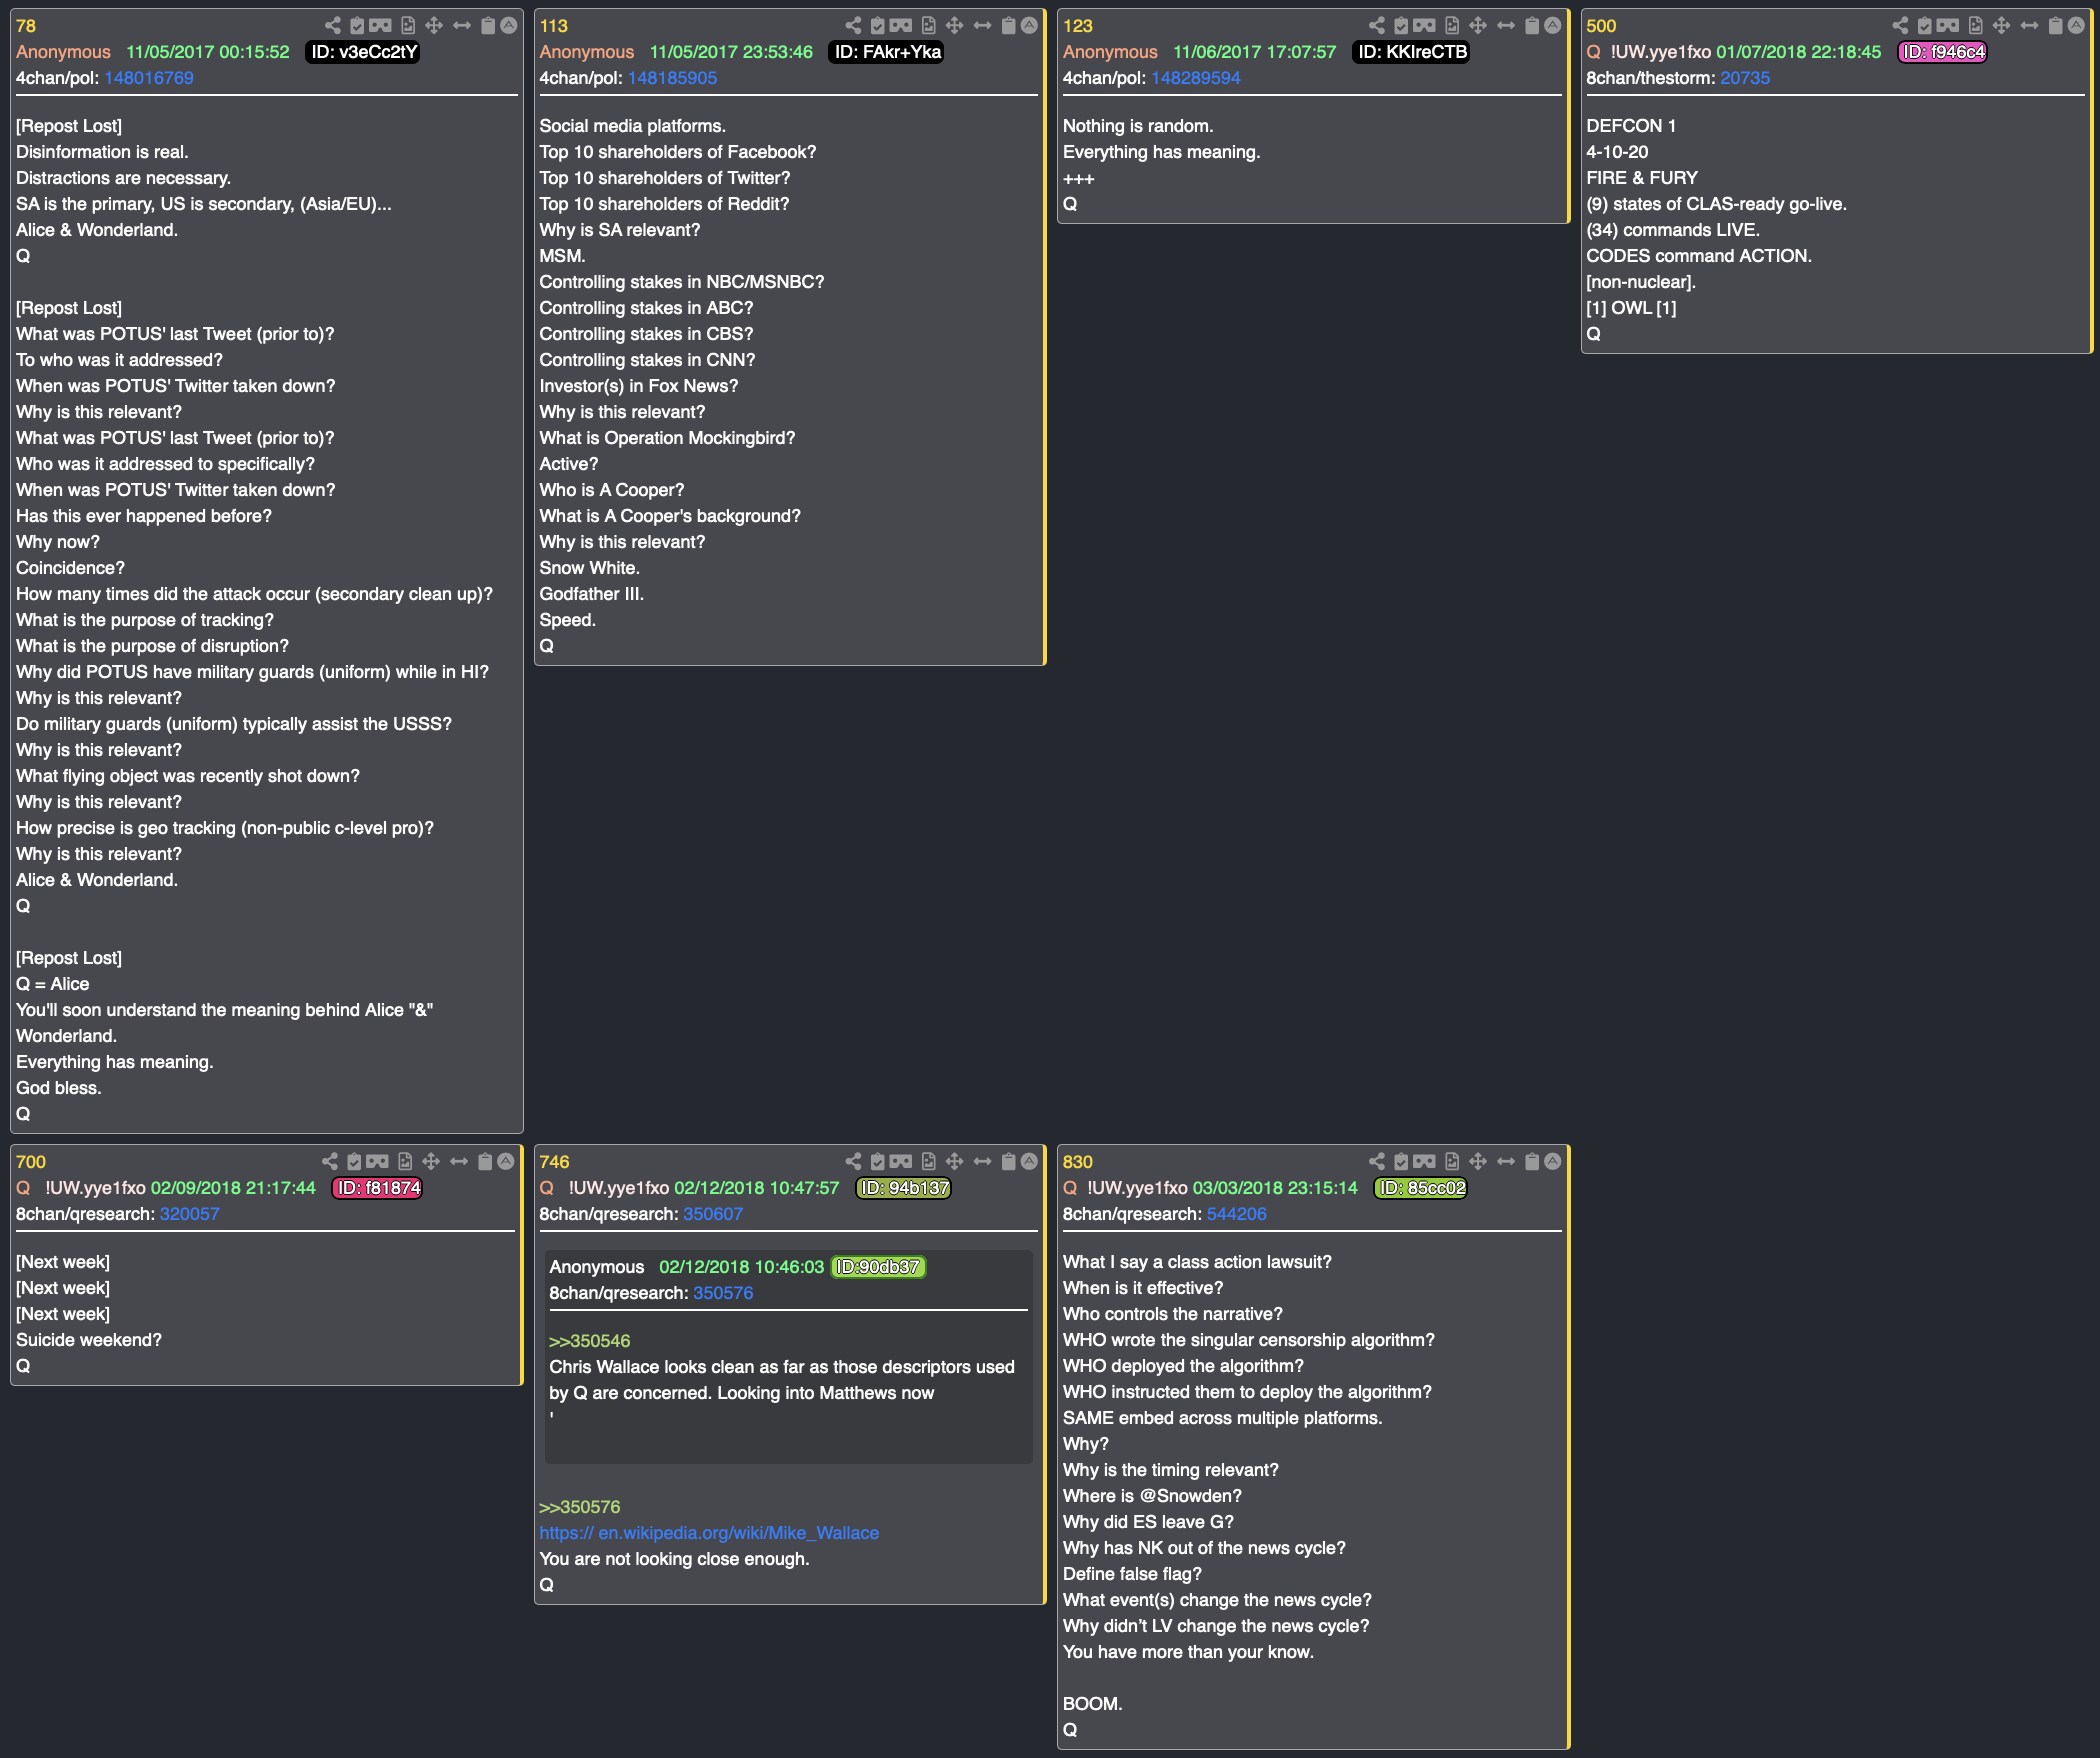Click the ID: KKIreCTB badge
Viewport: 2100px width, 1758px height.
coord(1412,52)
